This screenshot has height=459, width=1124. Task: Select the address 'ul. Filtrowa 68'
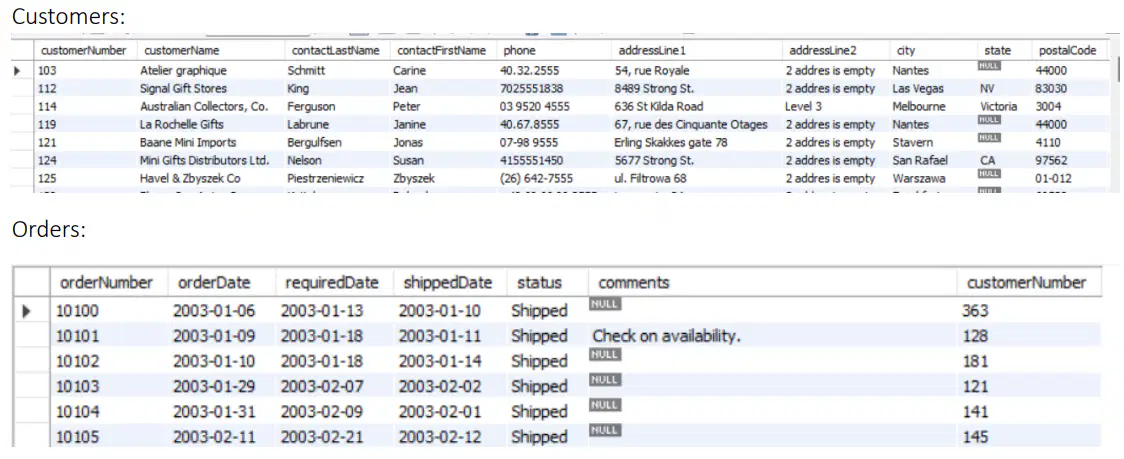650,178
